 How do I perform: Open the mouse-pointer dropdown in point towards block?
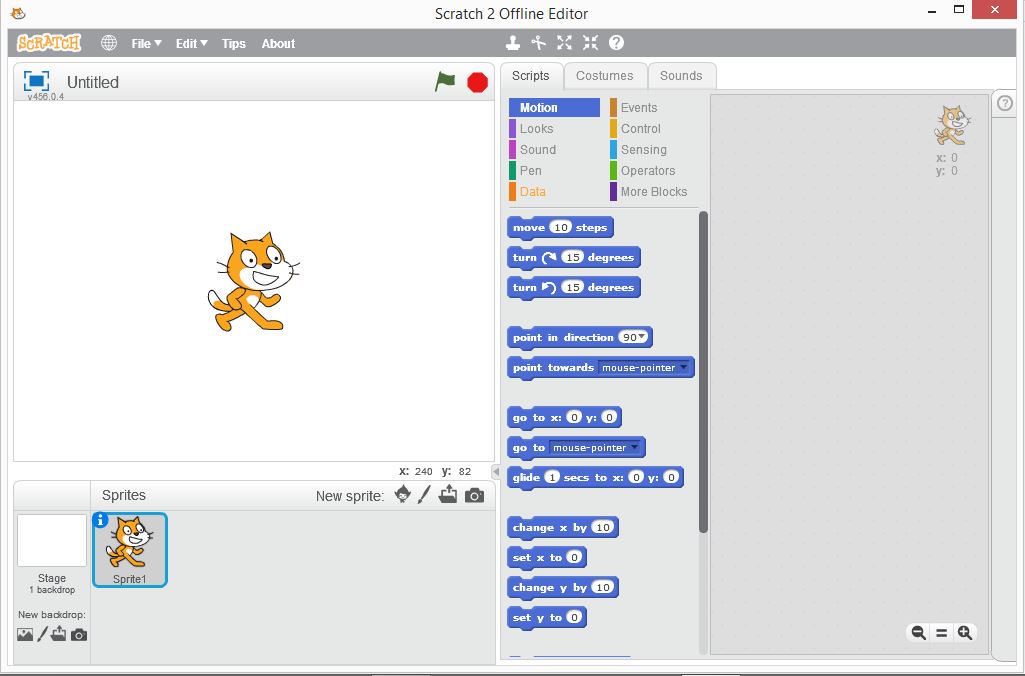(x=685, y=368)
